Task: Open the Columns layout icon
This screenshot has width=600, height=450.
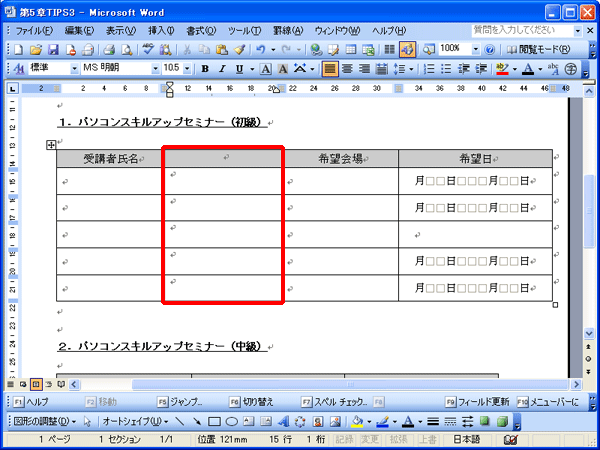Action: 390,49
